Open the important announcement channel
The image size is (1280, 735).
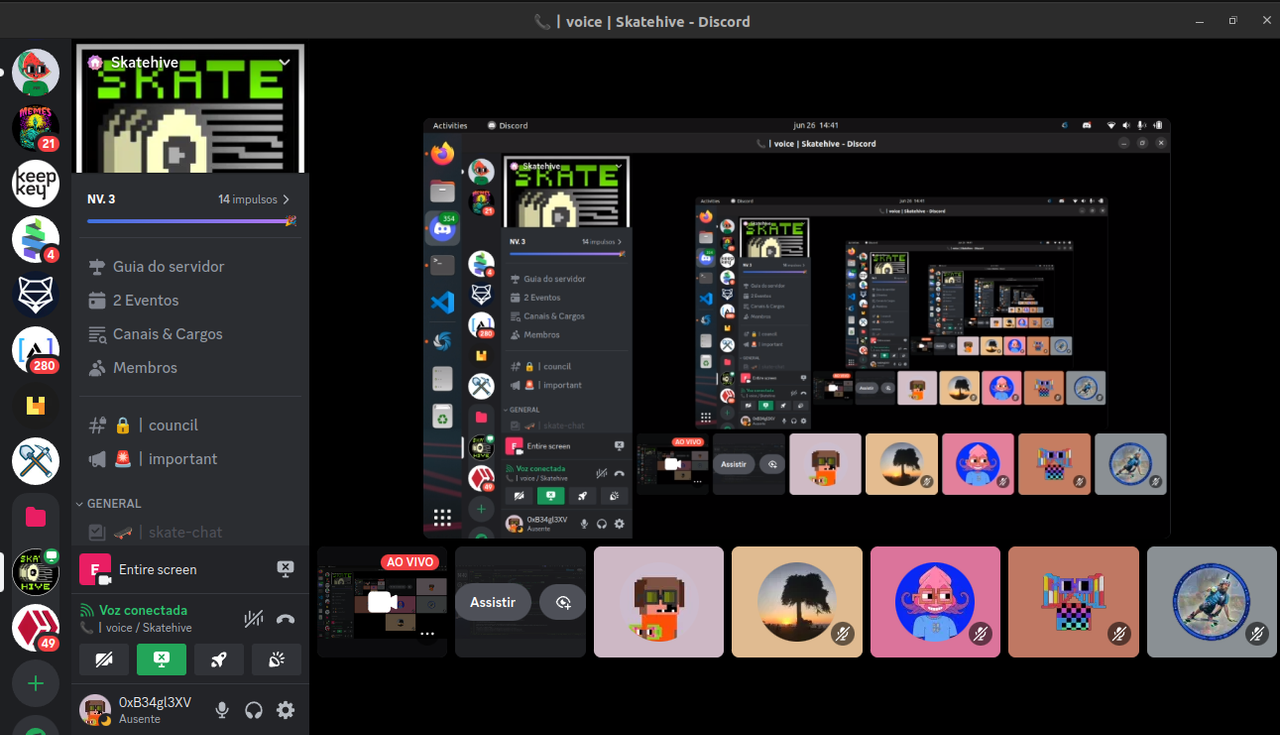(190, 459)
